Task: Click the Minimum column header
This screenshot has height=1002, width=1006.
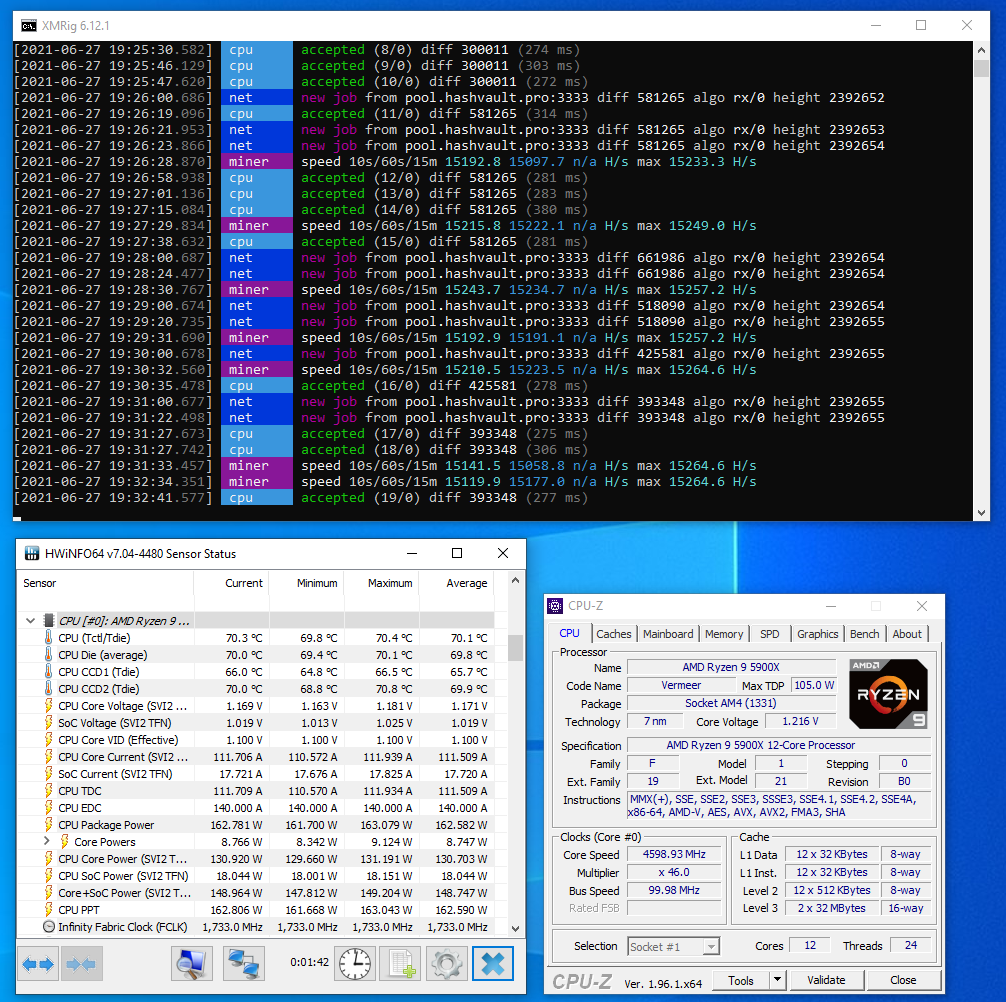Action: pyautogui.click(x=307, y=583)
